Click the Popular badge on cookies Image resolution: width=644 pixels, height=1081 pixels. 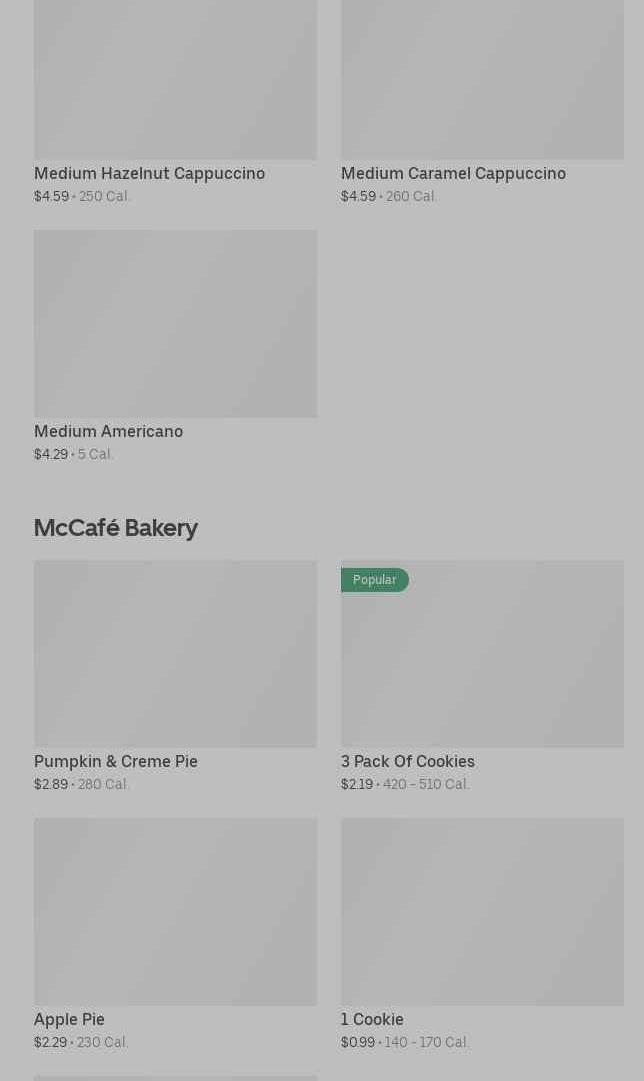point(374,580)
